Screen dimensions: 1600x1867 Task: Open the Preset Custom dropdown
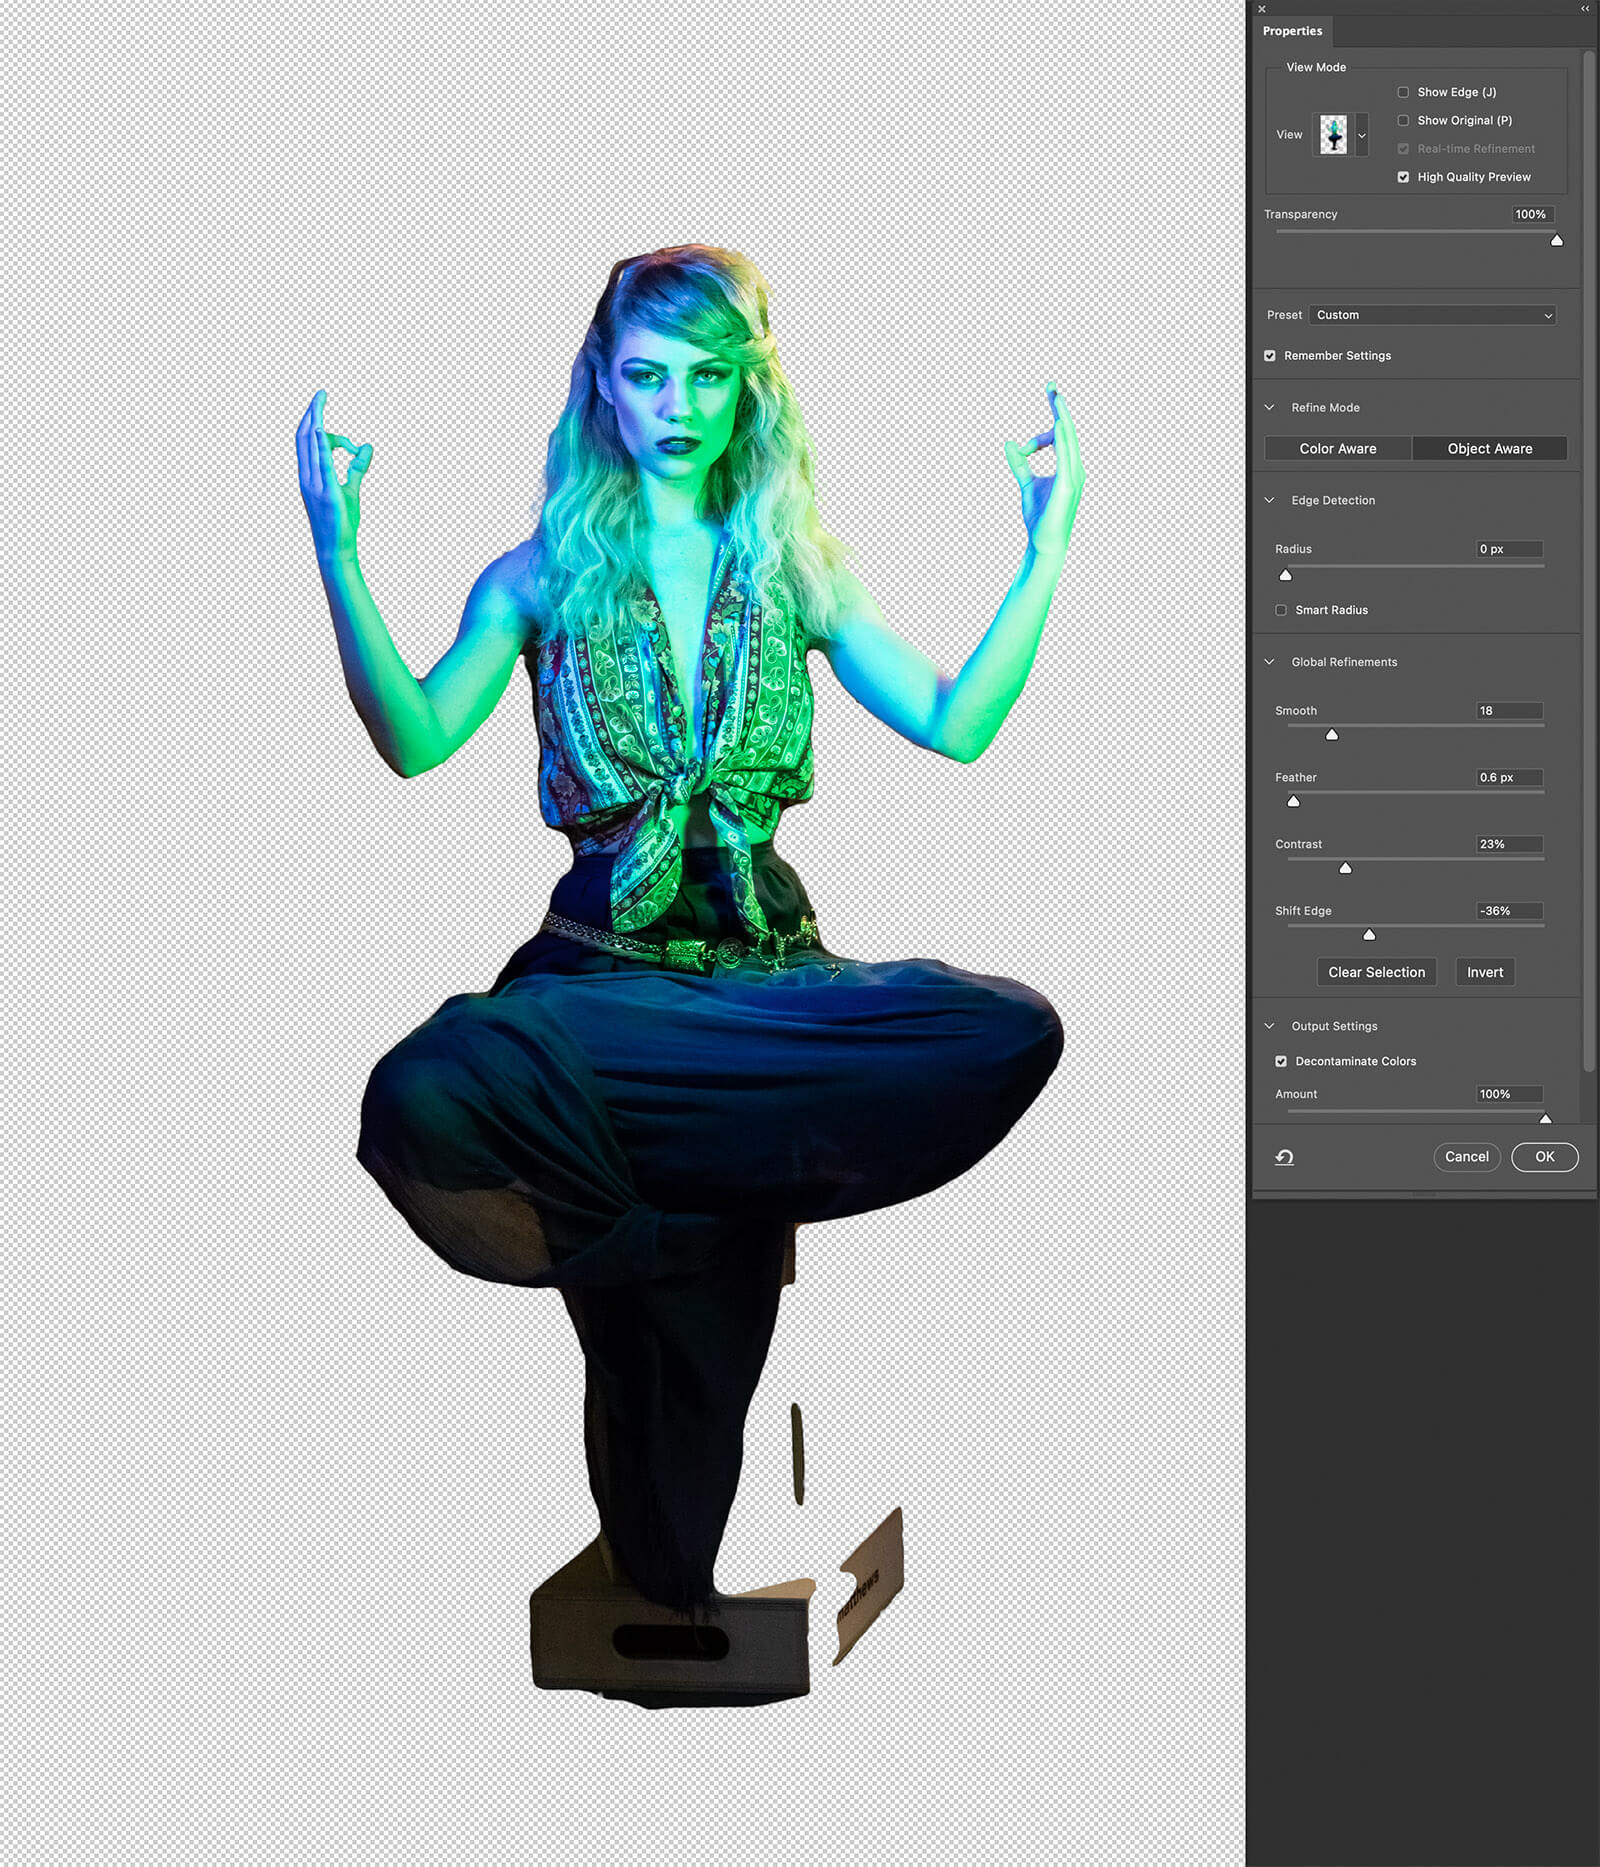(x=1432, y=315)
